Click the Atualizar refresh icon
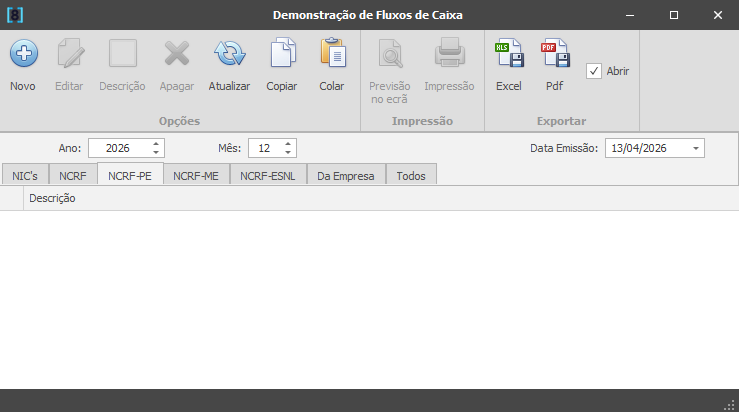 pyautogui.click(x=229, y=54)
